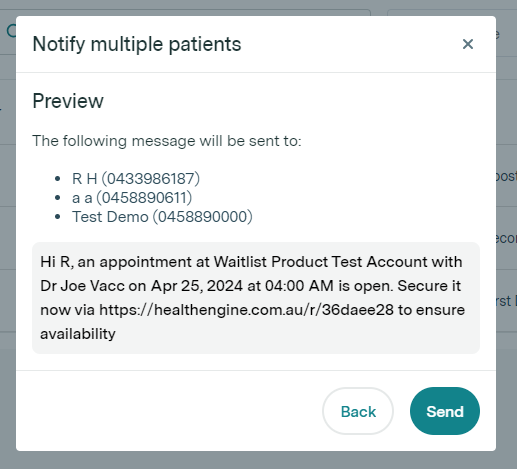The width and height of the screenshot is (517, 469).
Task: Click the '04:00 AM' time in message
Action: click(299, 286)
